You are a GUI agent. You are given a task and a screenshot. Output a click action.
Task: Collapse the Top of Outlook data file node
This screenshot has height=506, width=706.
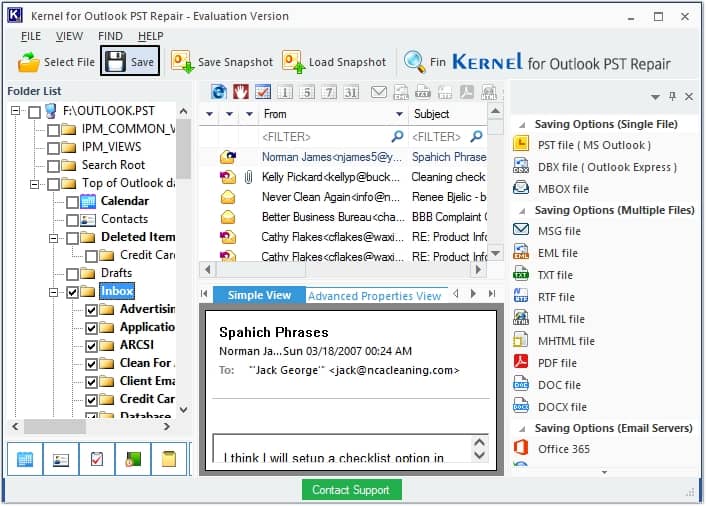pos(34,184)
